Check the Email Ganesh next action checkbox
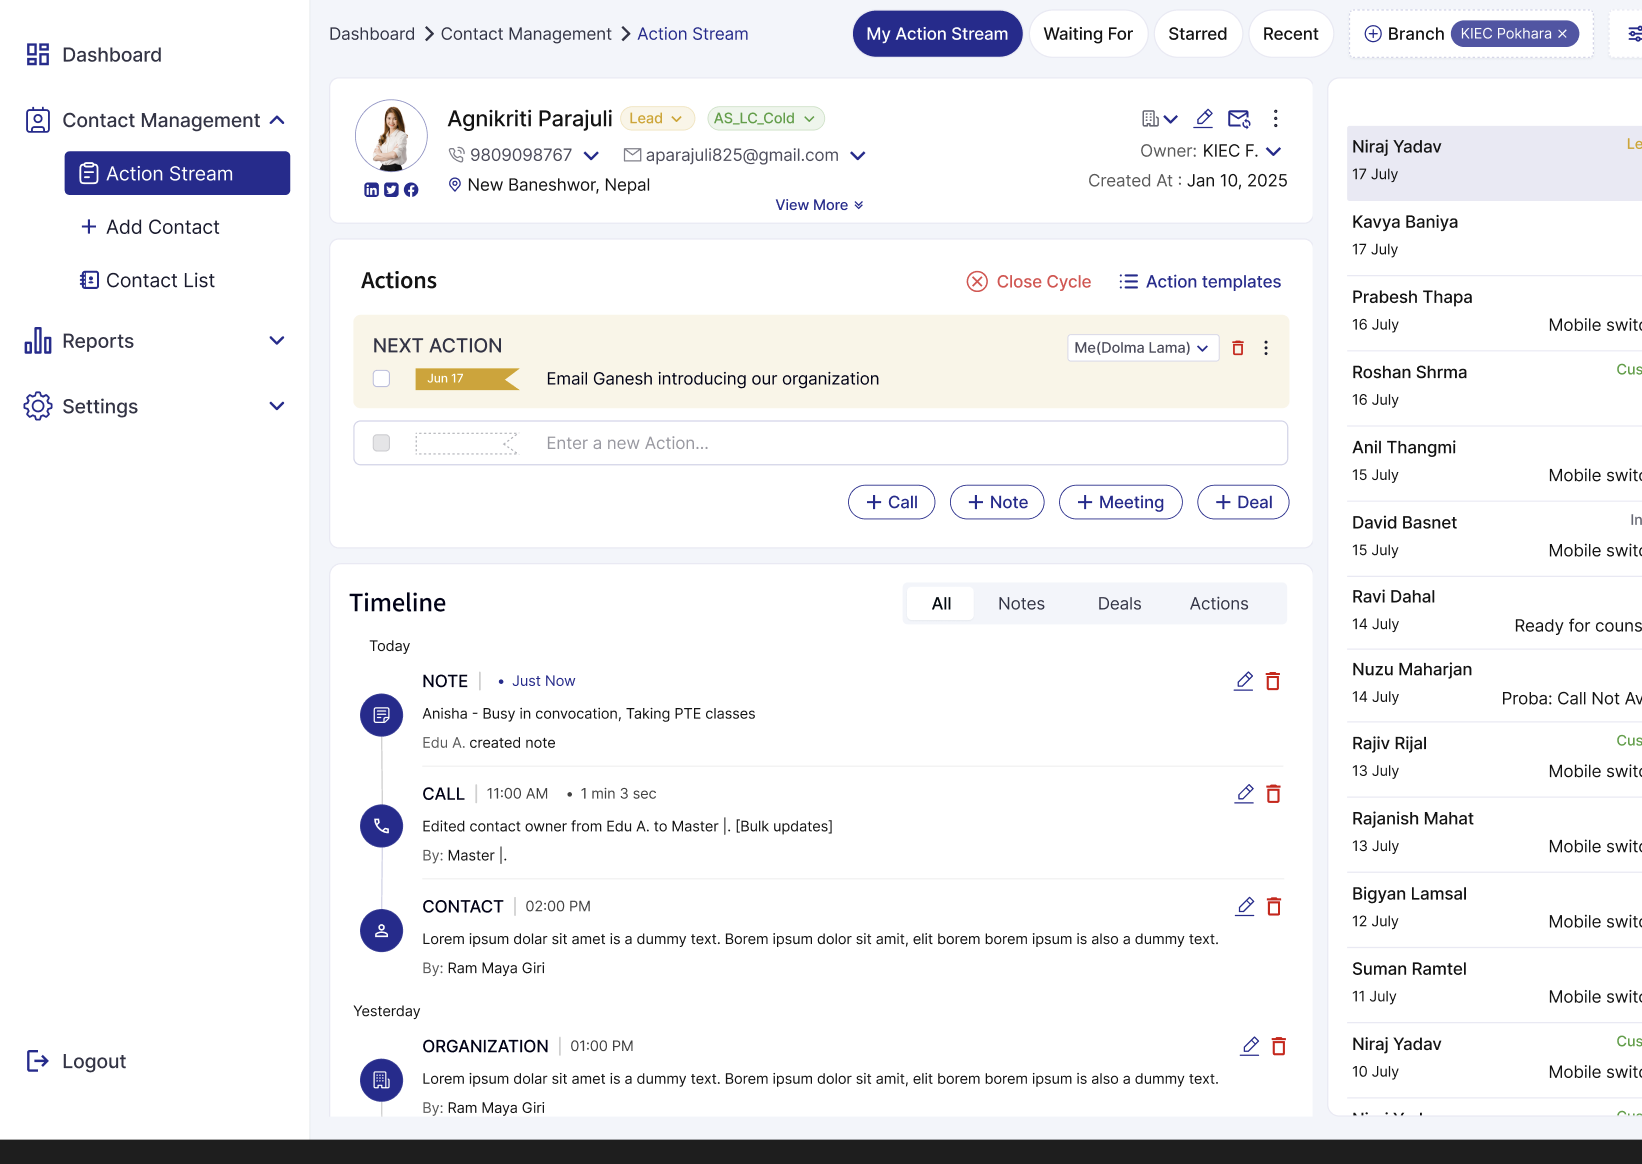1642x1164 pixels. [x=381, y=378]
